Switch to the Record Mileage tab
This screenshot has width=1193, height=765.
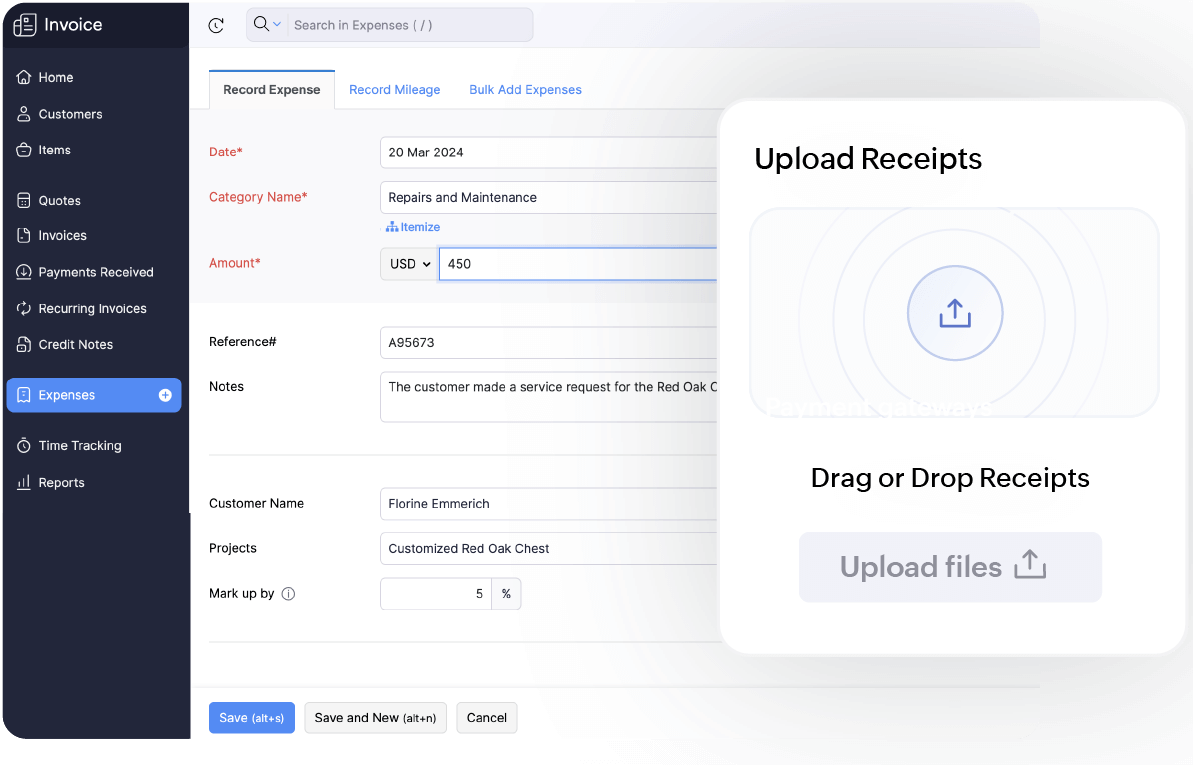[x=394, y=89]
